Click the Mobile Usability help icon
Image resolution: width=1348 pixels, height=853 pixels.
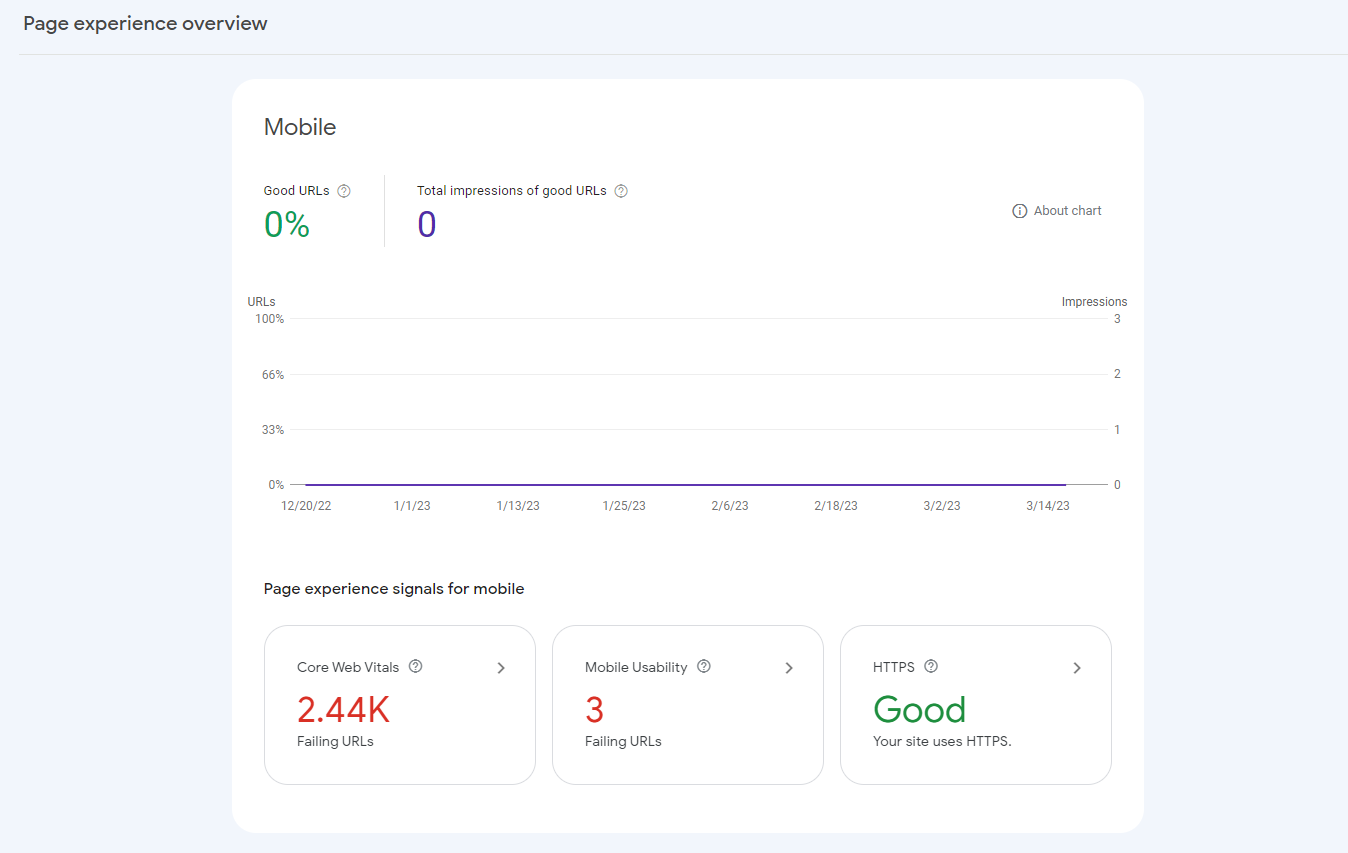703,666
